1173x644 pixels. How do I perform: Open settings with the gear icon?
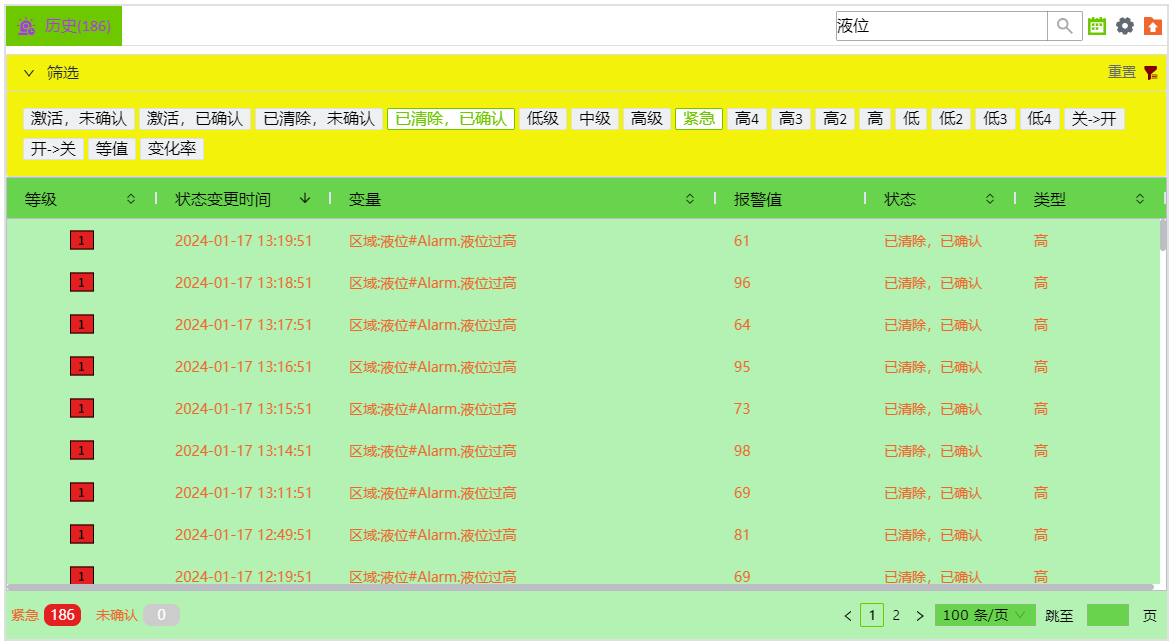[1125, 26]
